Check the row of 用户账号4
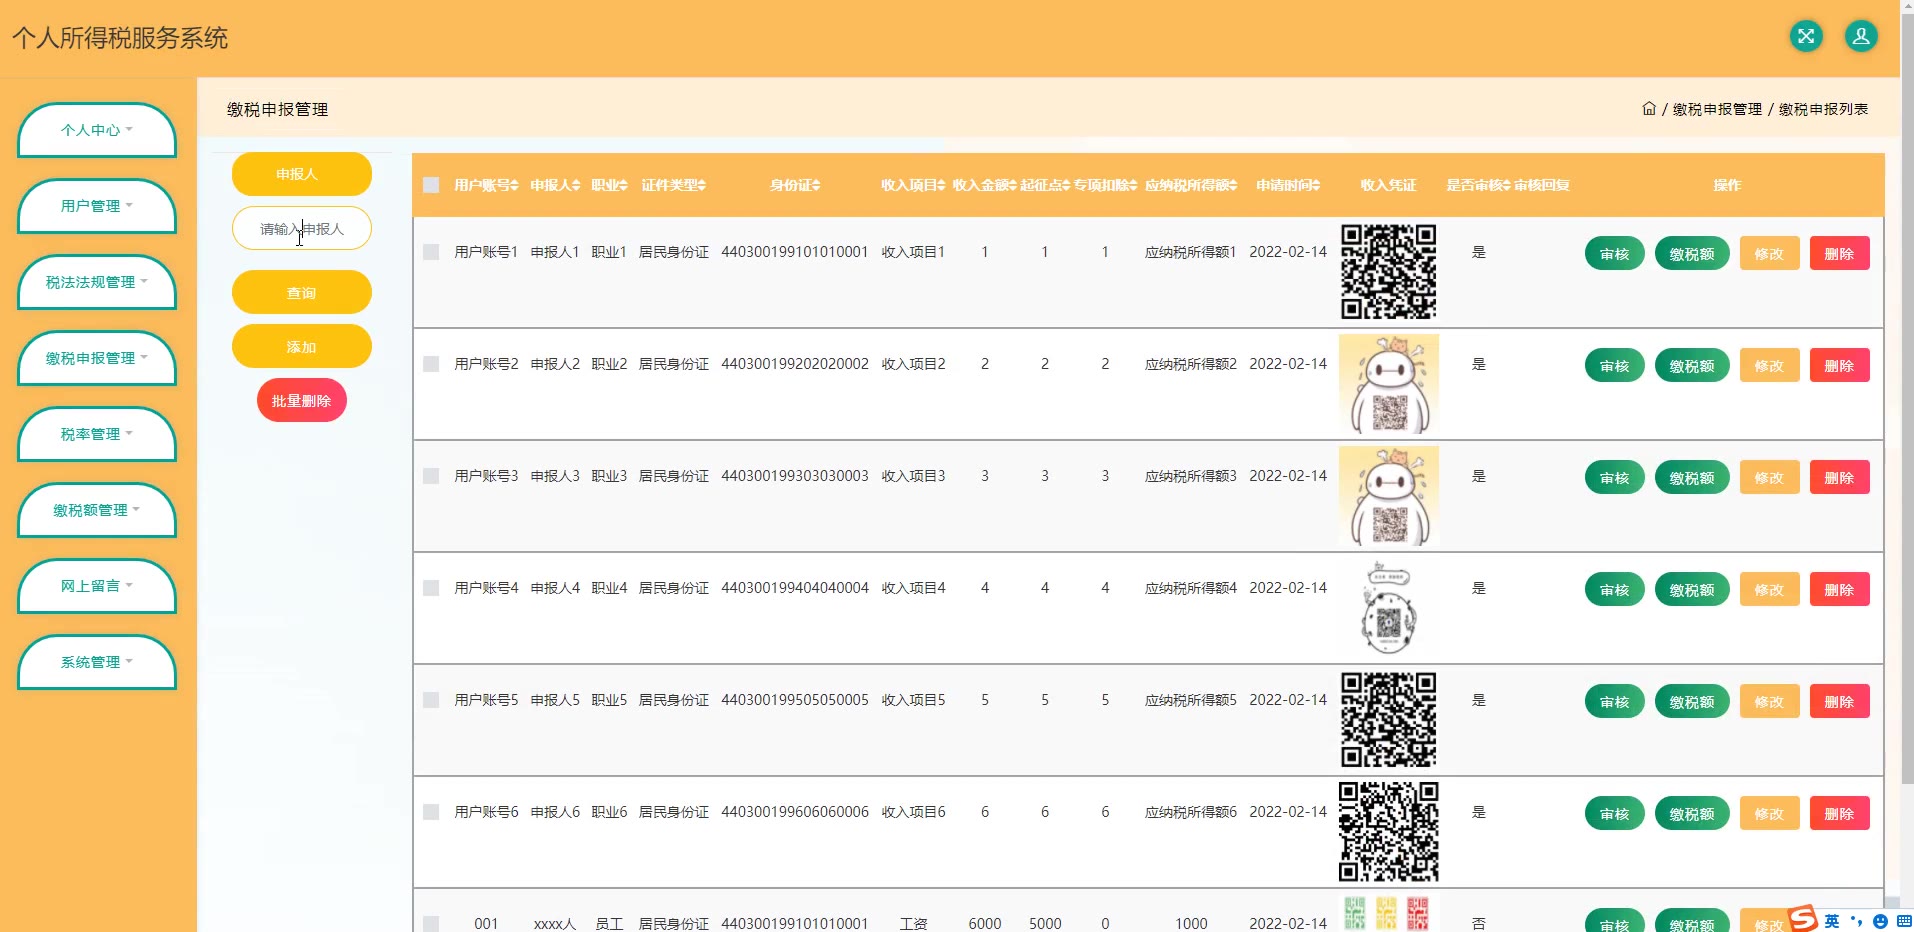 431,588
